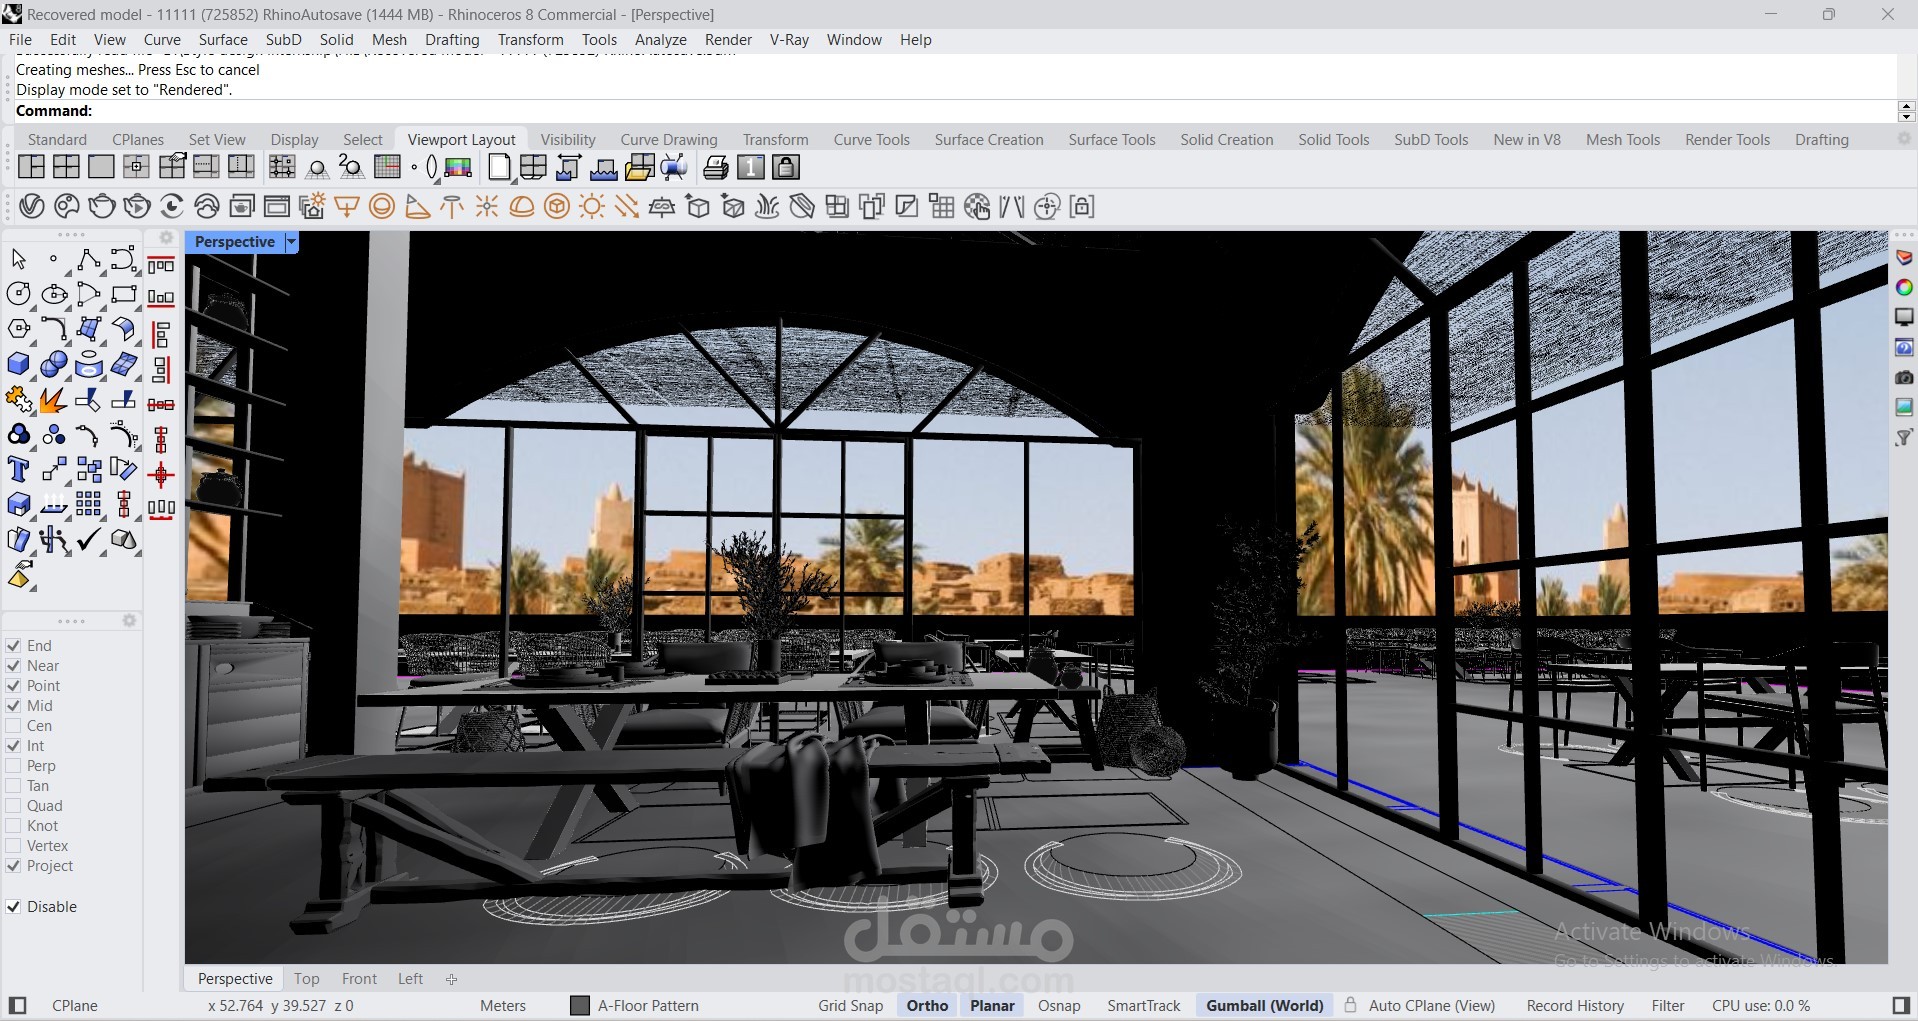Open the color wheel Materials panel
The height and width of the screenshot is (1021, 1918).
[1904, 288]
